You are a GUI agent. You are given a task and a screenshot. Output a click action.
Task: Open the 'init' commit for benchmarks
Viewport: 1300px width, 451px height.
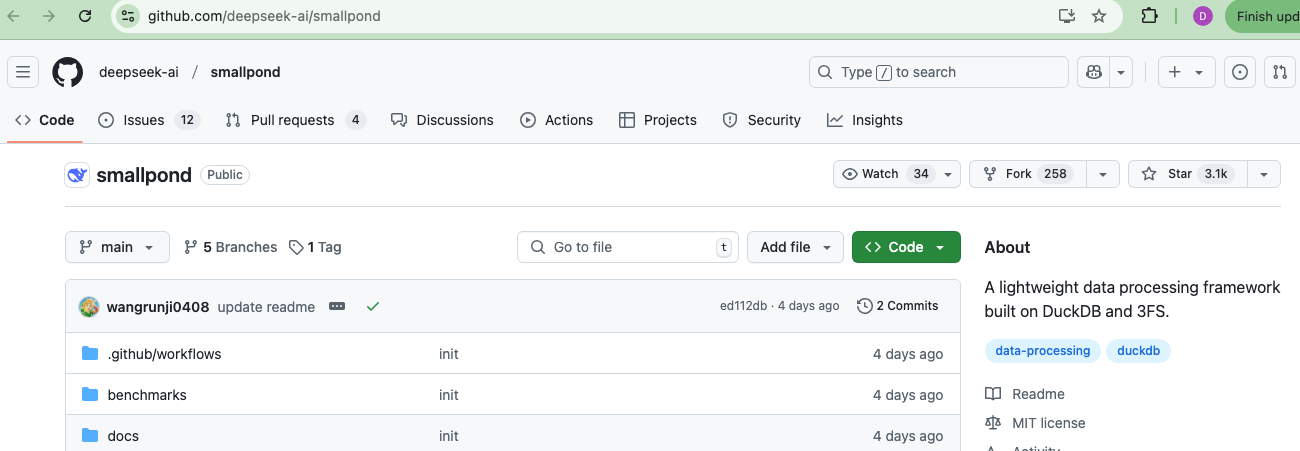[x=449, y=395]
